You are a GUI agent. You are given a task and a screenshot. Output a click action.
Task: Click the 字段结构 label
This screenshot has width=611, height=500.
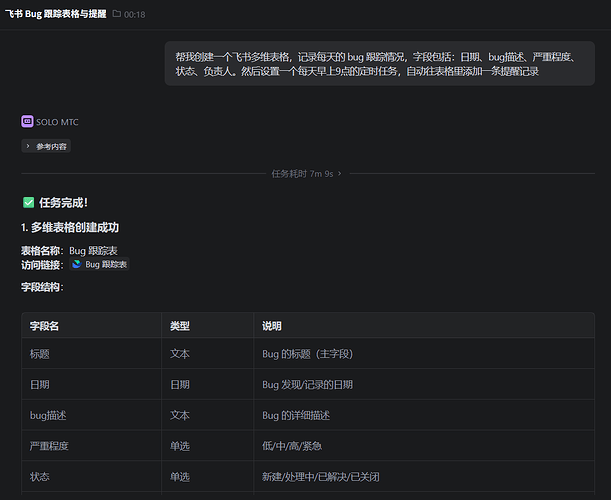[x=41, y=287]
